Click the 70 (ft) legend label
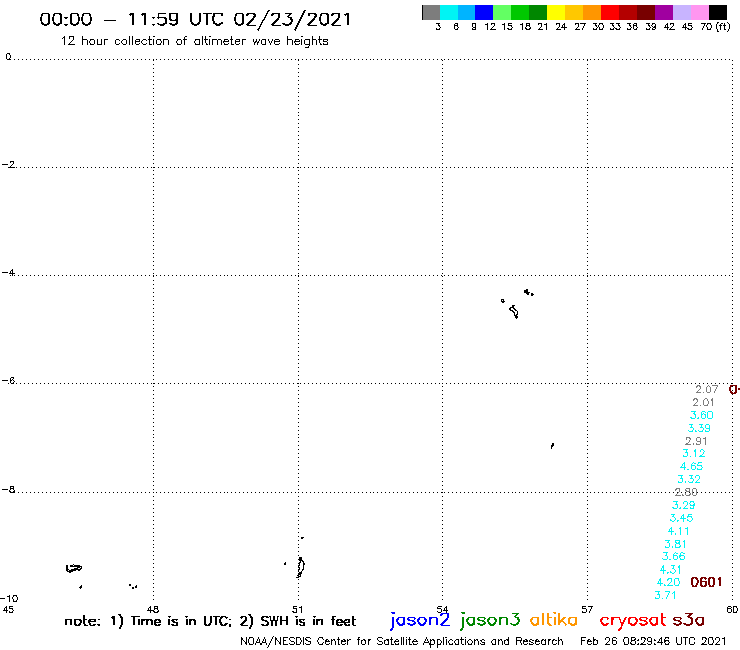The width and height of the screenshot is (740, 650). (715, 26)
